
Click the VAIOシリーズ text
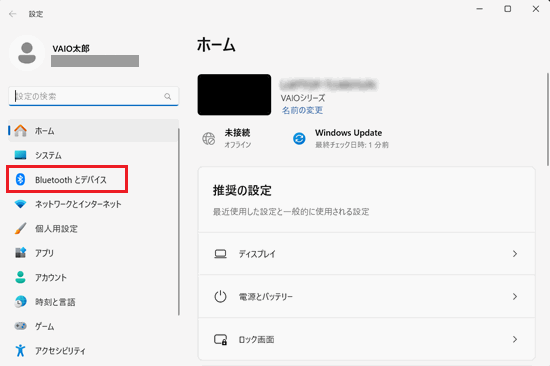point(303,98)
